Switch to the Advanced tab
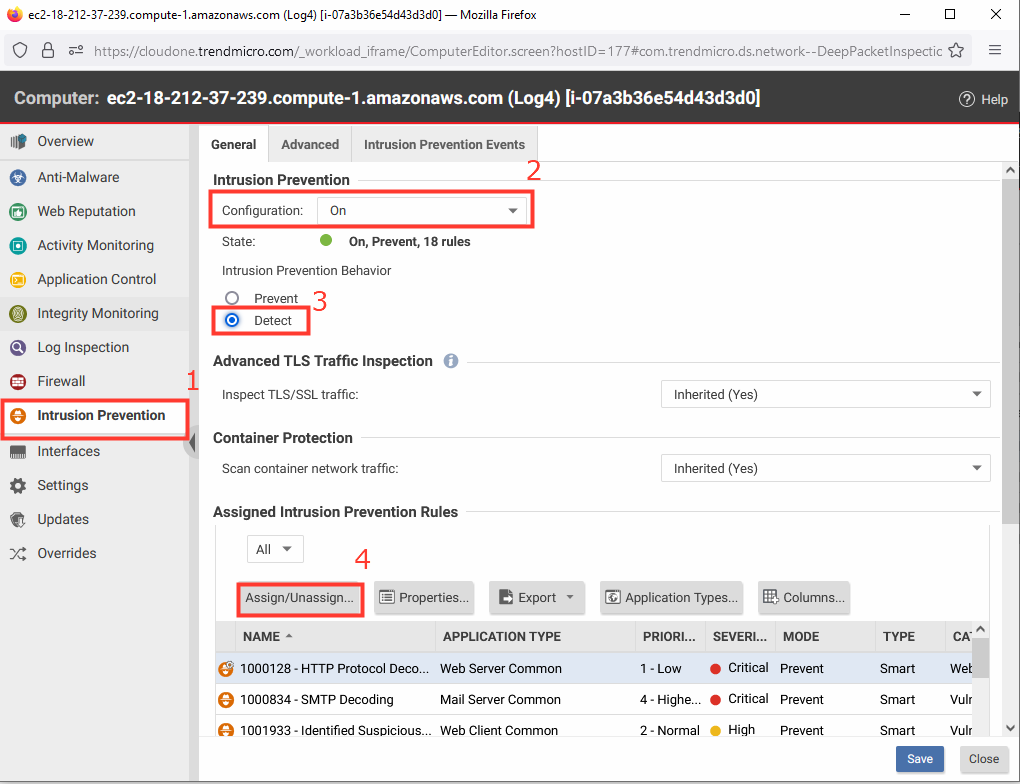This screenshot has width=1020, height=784. pyautogui.click(x=310, y=144)
